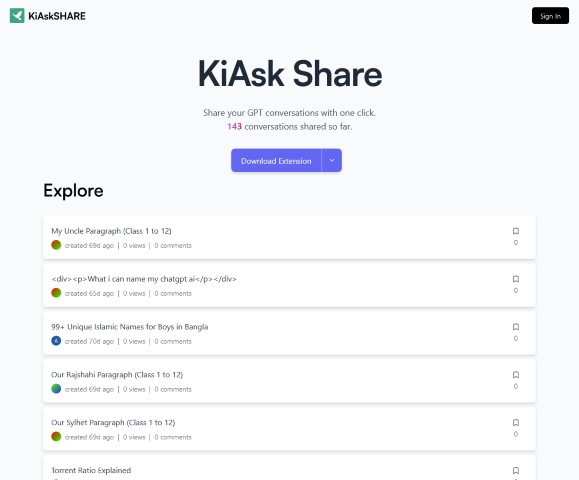Bookmark the Torrent Ratio Explained conversation

point(516,471)
